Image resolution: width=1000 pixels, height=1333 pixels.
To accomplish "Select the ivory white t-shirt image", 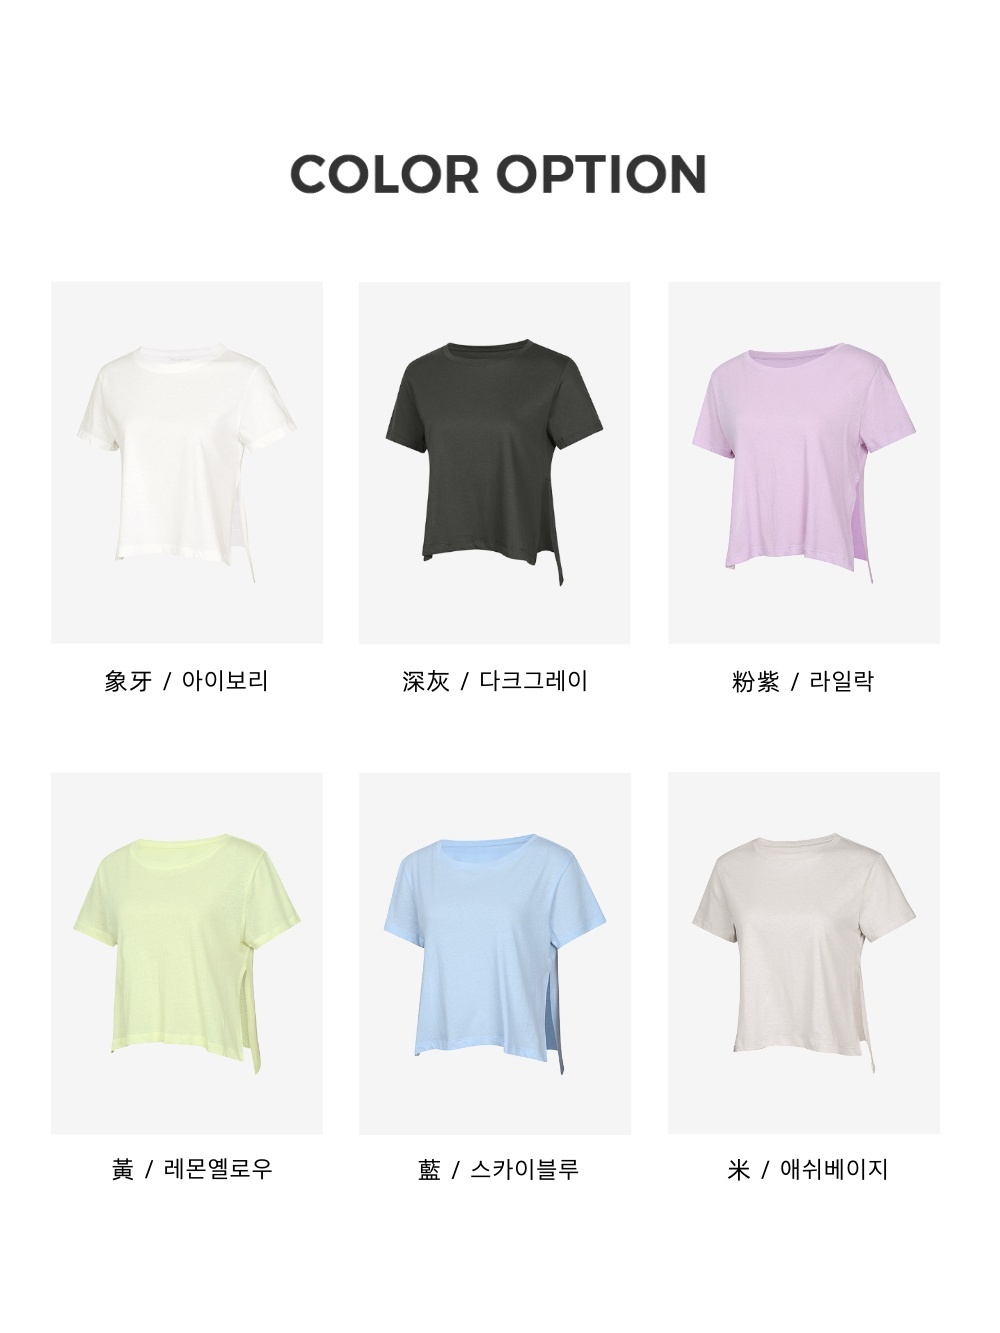I will 187,462.
